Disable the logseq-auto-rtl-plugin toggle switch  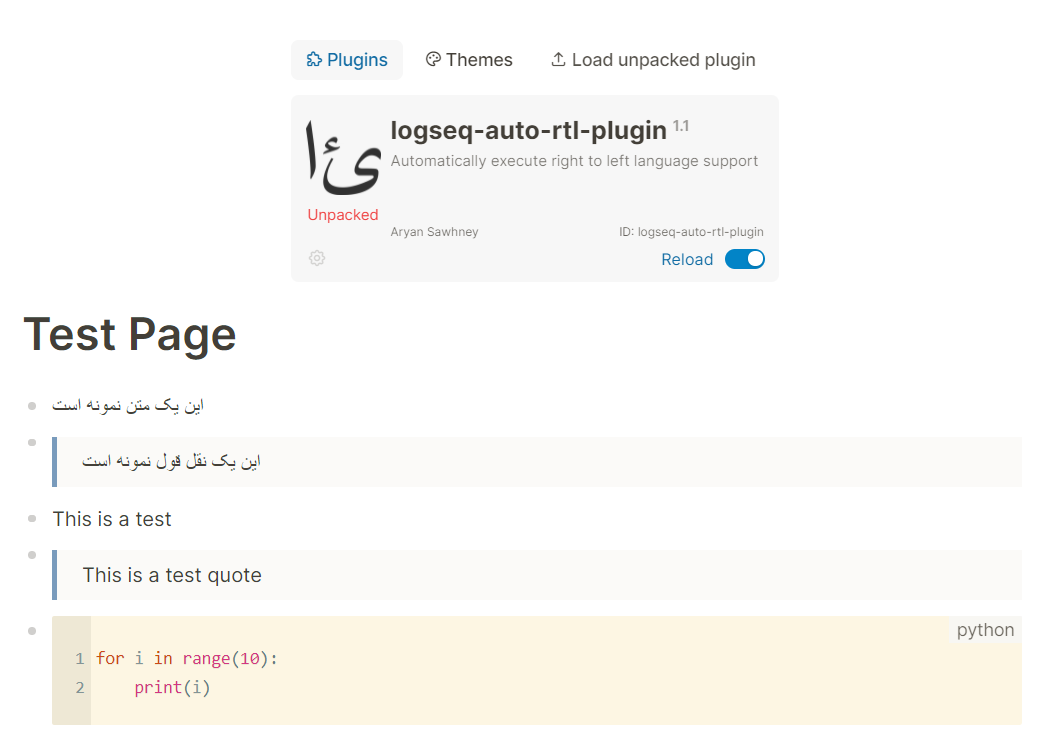(x=744, y=259)
